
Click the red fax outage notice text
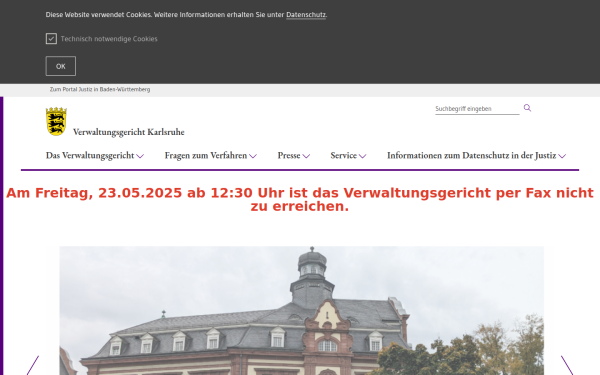(300, 199)
